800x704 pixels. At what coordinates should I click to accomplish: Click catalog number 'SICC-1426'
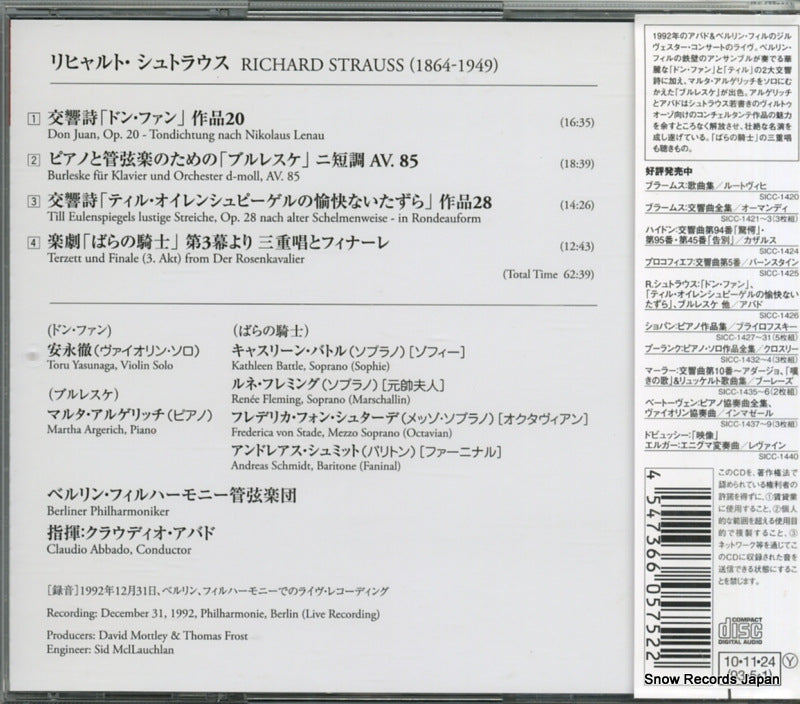pyautogui.click(x=779, y=316)
